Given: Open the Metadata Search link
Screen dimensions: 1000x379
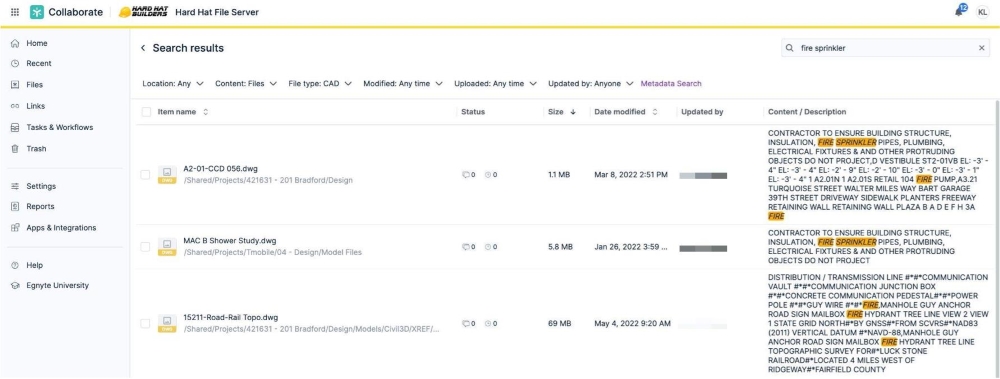Looking at the screenshot, I should tap(671, 84).
